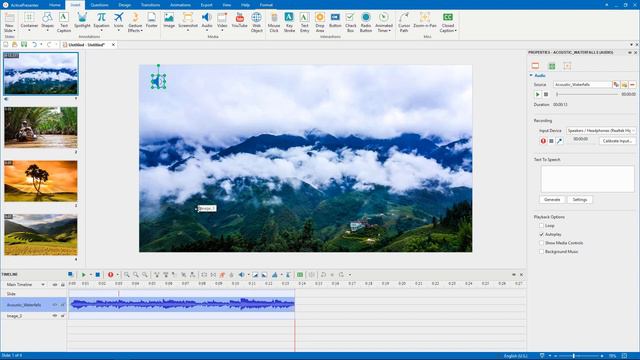The image size is (640, 360).
Task: Open the Export ribbon tab
Action: (x=207, y=5)
